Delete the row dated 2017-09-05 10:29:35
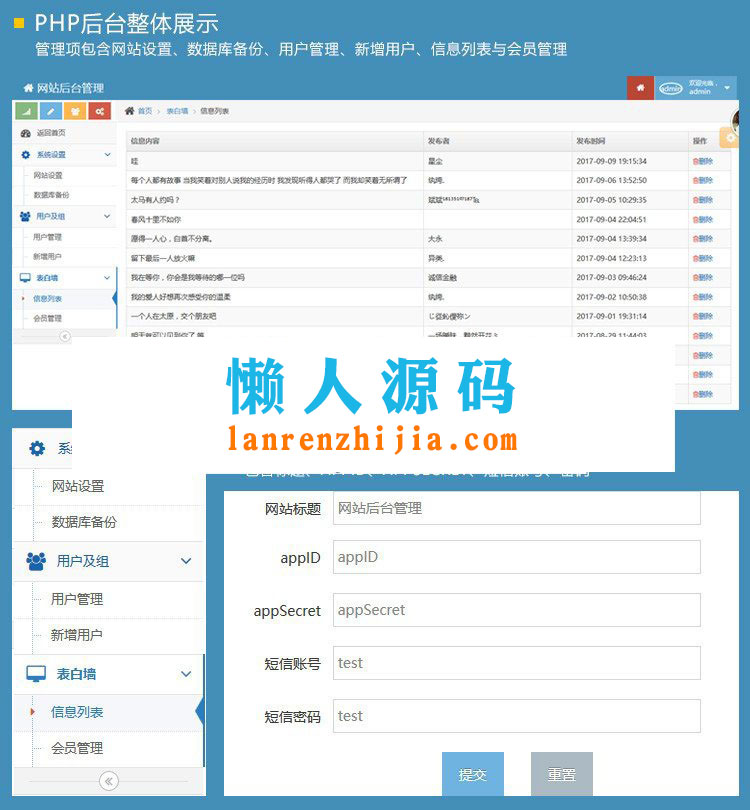The image size is (750, 810). point(702,200)
